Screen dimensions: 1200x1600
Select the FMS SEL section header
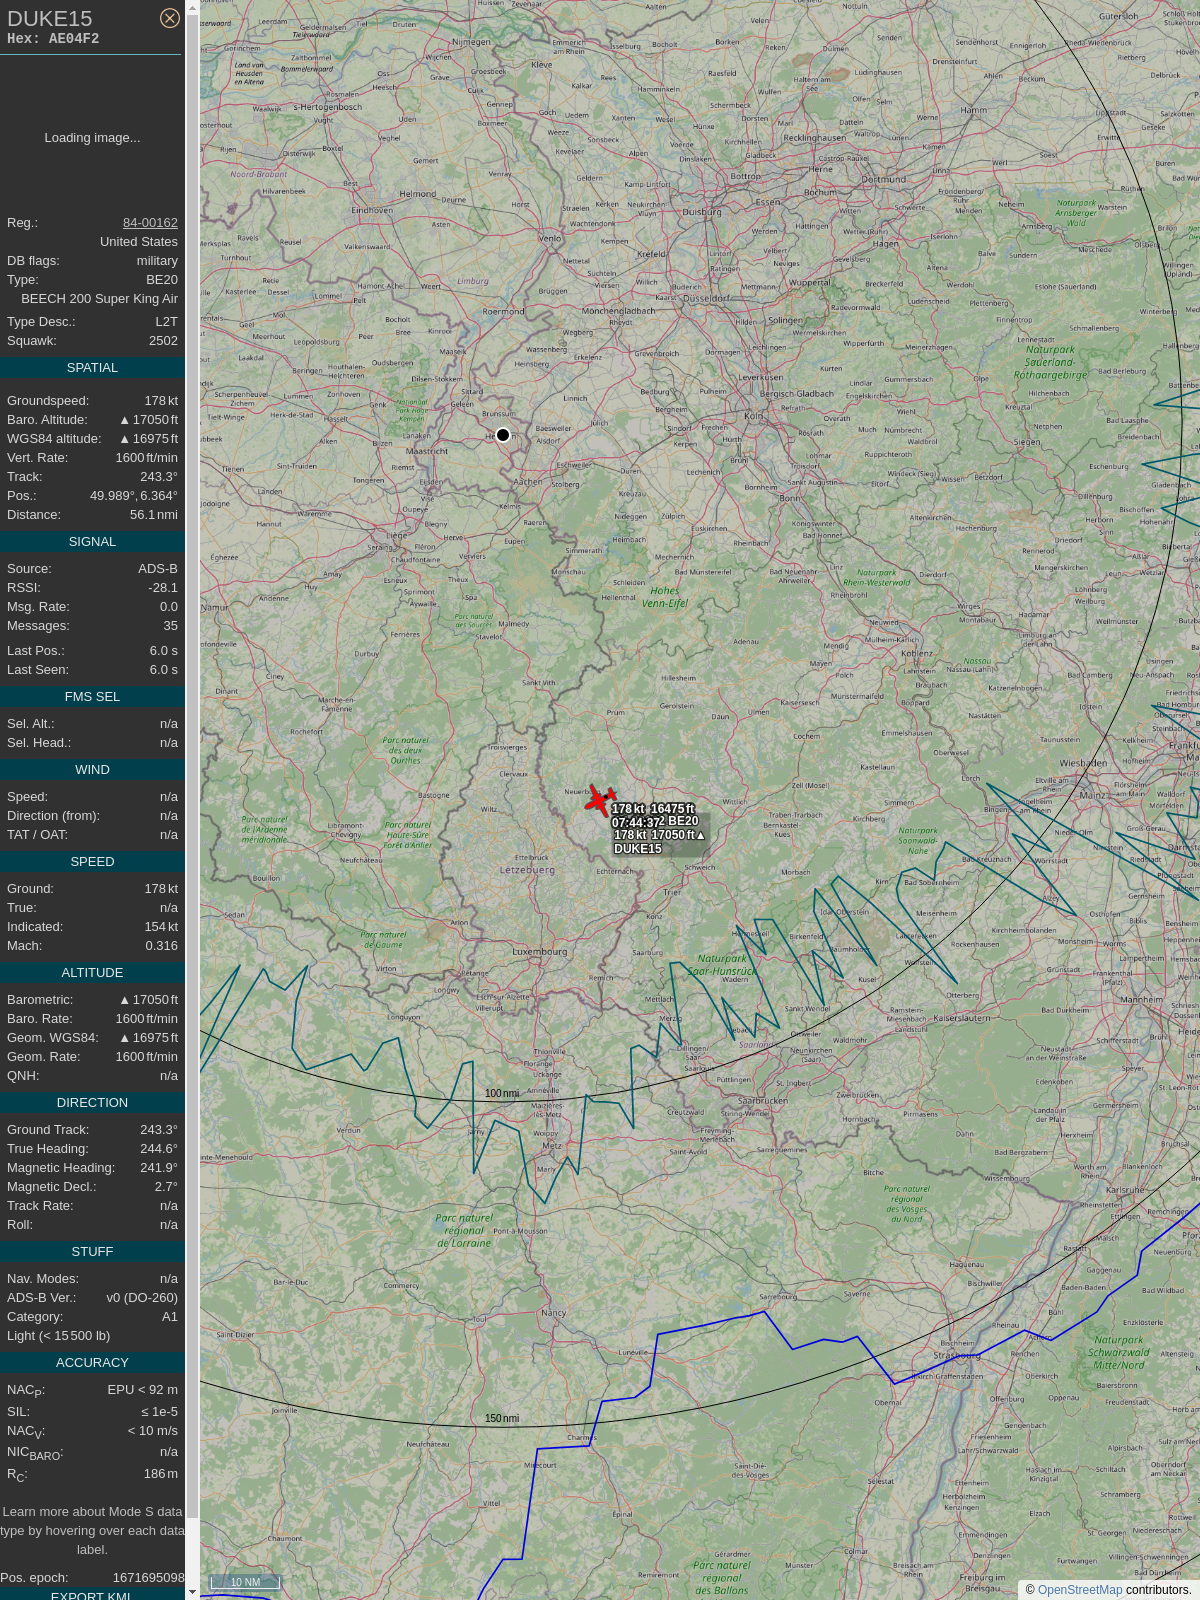pyautogui.click(x=92, y=697)
